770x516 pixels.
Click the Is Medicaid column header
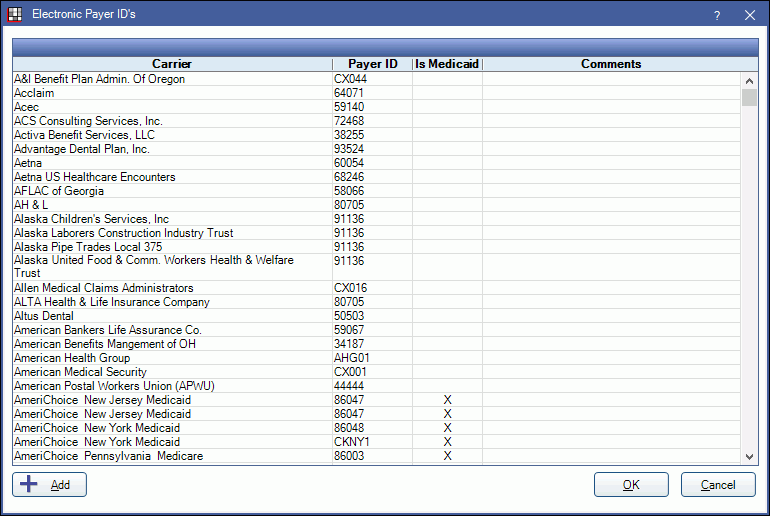[447, 64]
